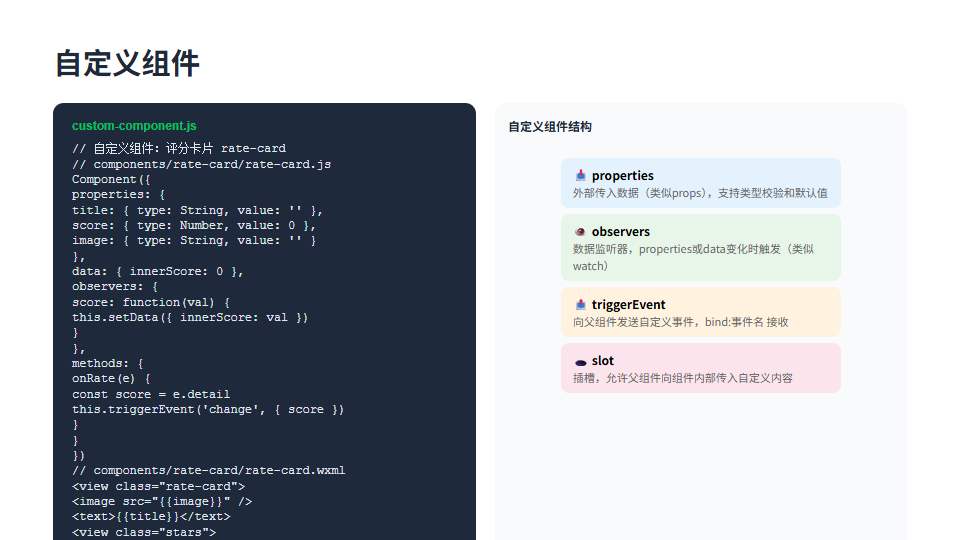
Task: Select the properties heading text
Action: pos(623,176)
